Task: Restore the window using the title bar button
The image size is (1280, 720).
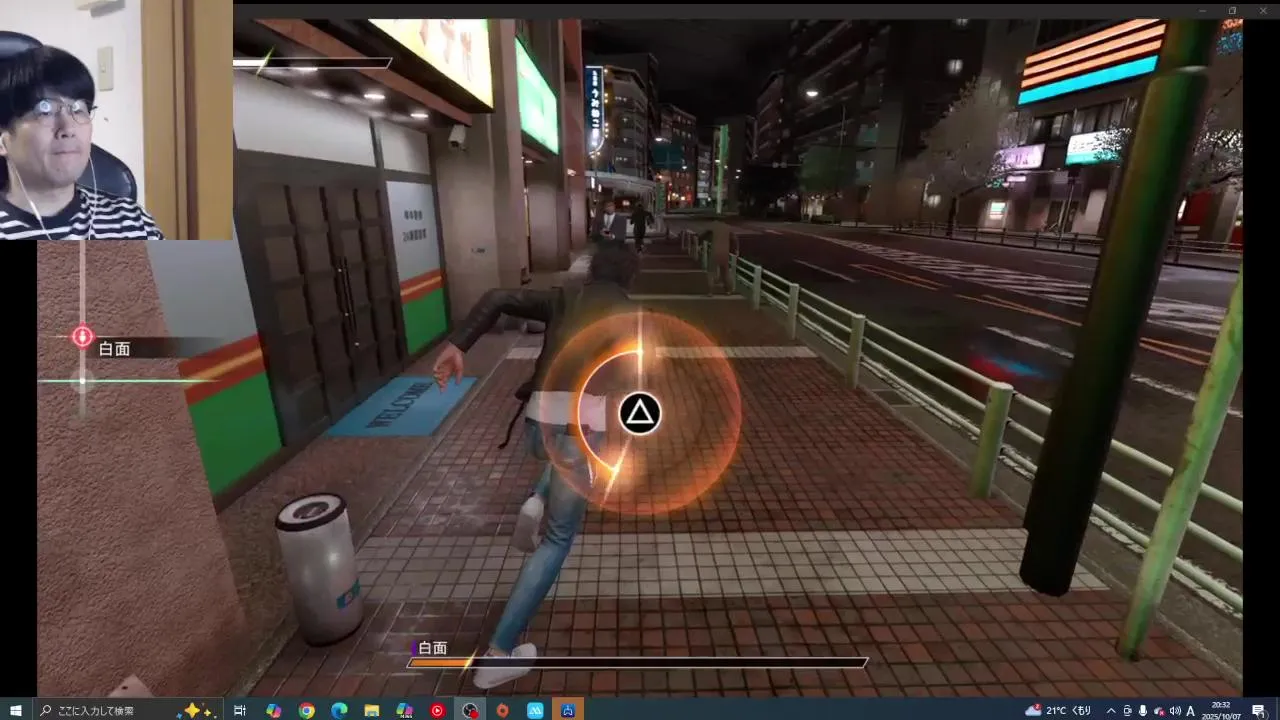Action: click(1232, 10)
